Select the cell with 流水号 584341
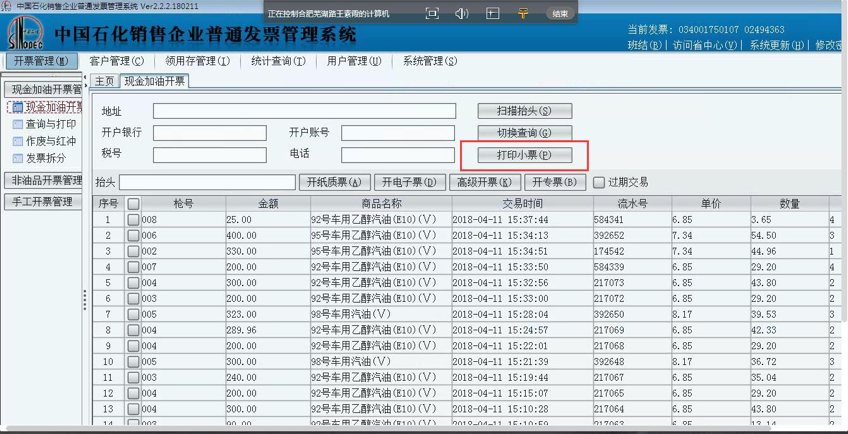The height and width of the screenshot is (434, 848). (633, 220)
